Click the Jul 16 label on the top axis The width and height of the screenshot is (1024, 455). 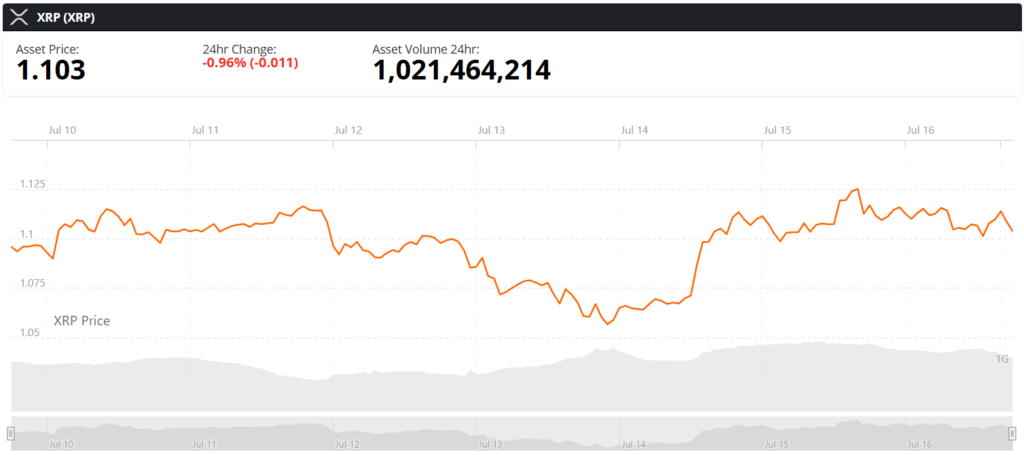click(921, 130)
